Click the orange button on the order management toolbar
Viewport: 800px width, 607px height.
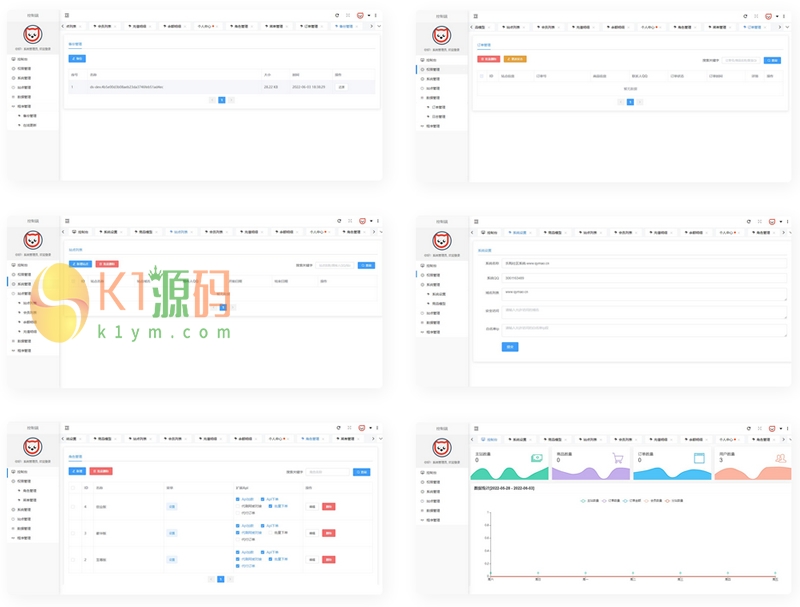[515, 59]
